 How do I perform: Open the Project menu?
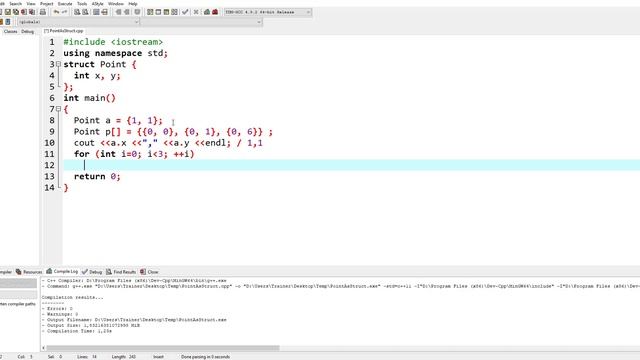[x=47, y=4]
